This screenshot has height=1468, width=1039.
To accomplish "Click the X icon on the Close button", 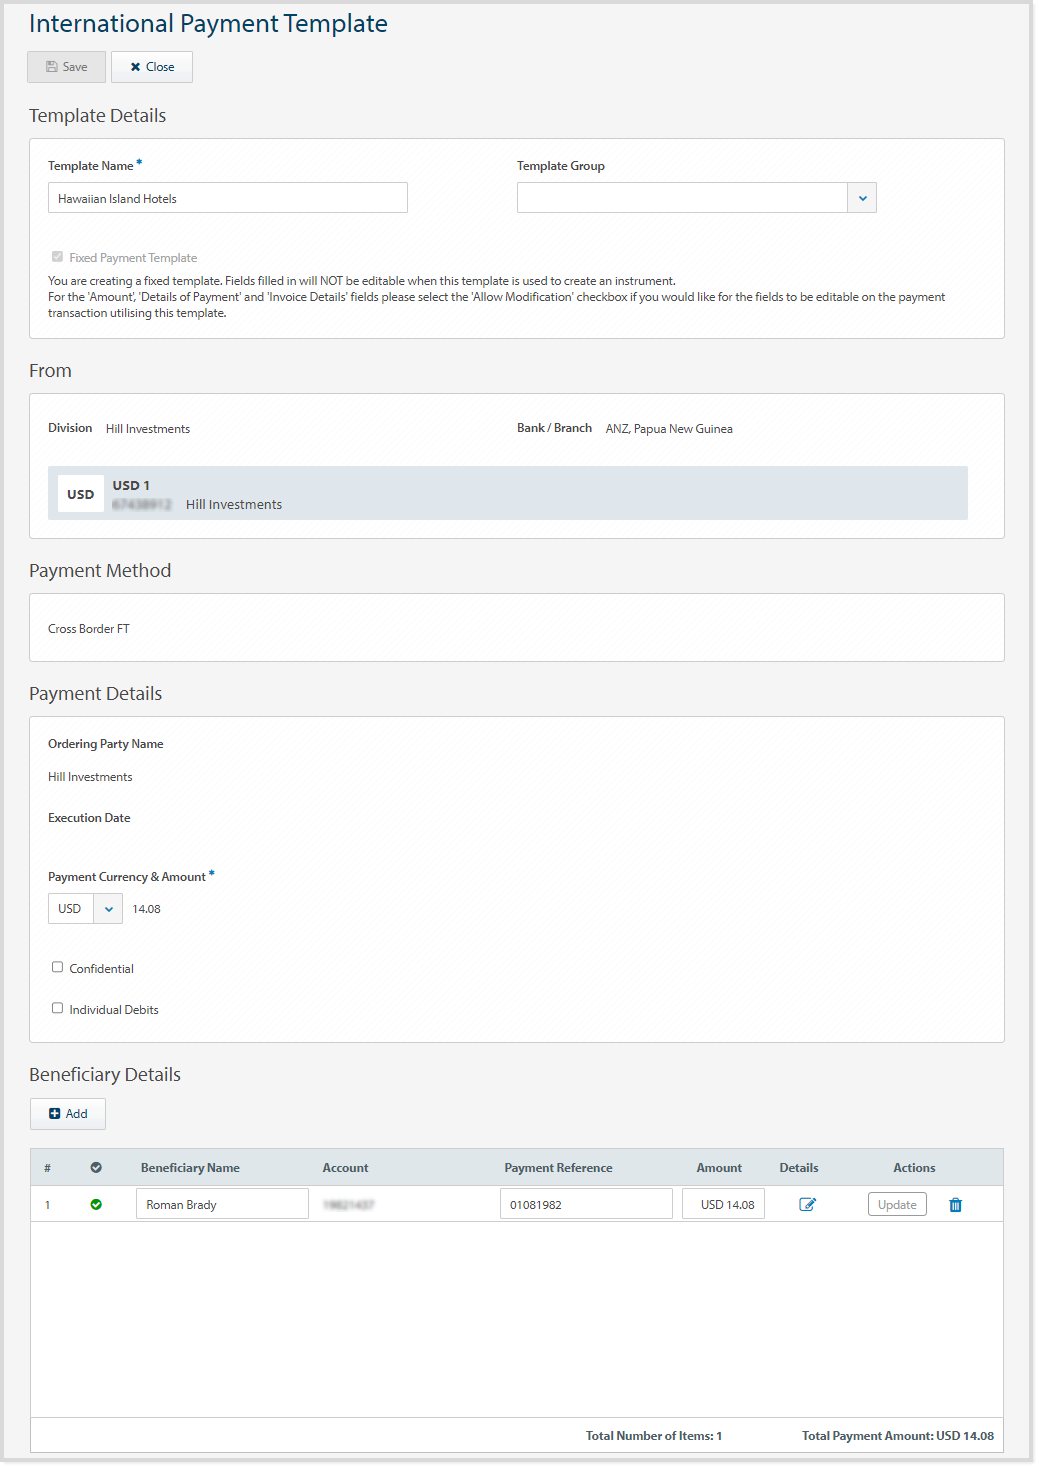I will click(136, 67).
